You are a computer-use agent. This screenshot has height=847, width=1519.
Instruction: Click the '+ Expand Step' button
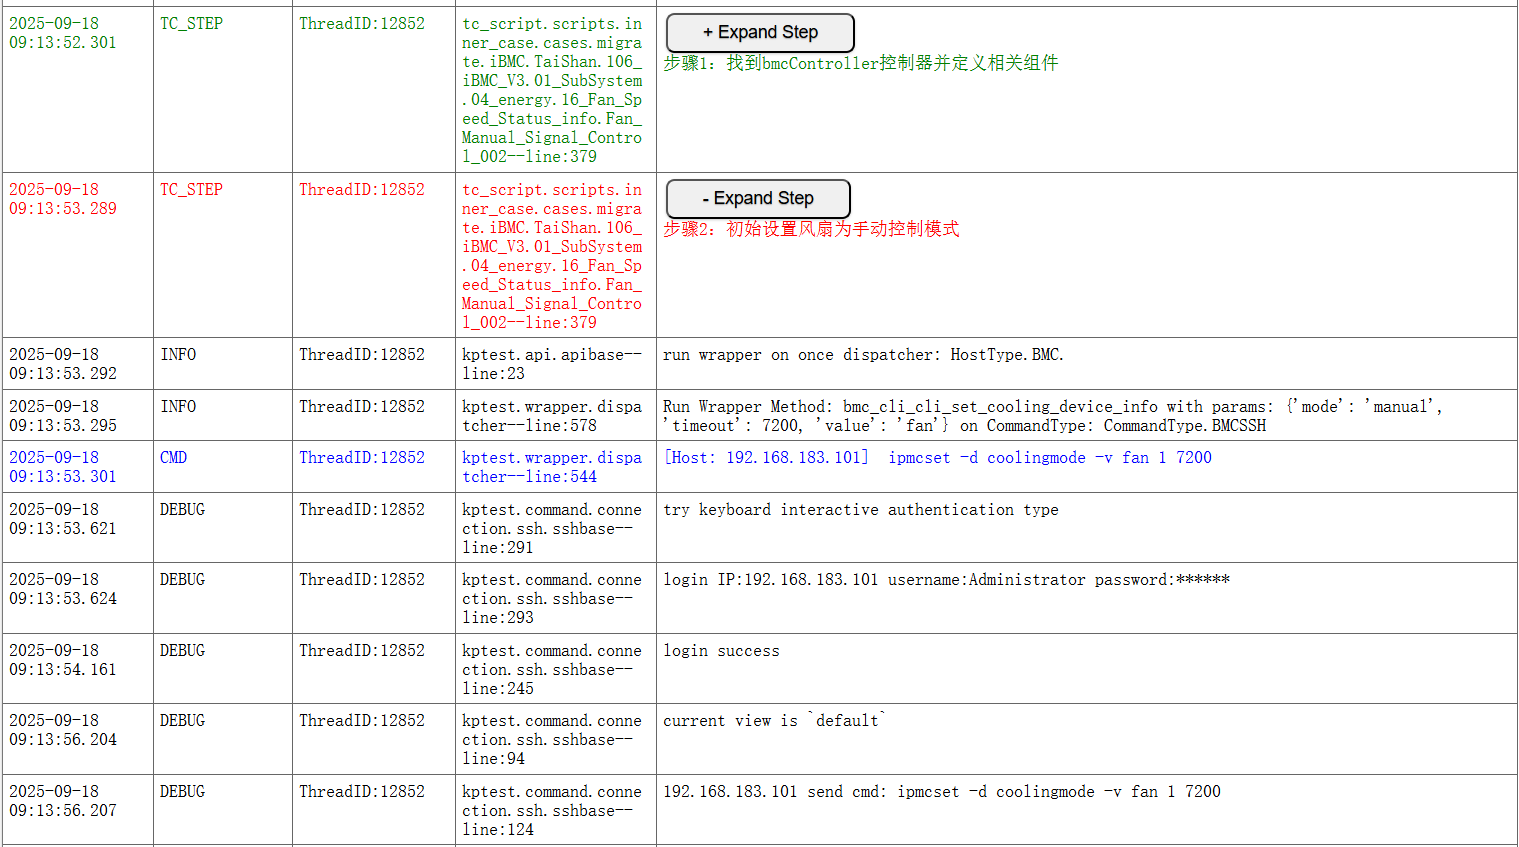759,33
